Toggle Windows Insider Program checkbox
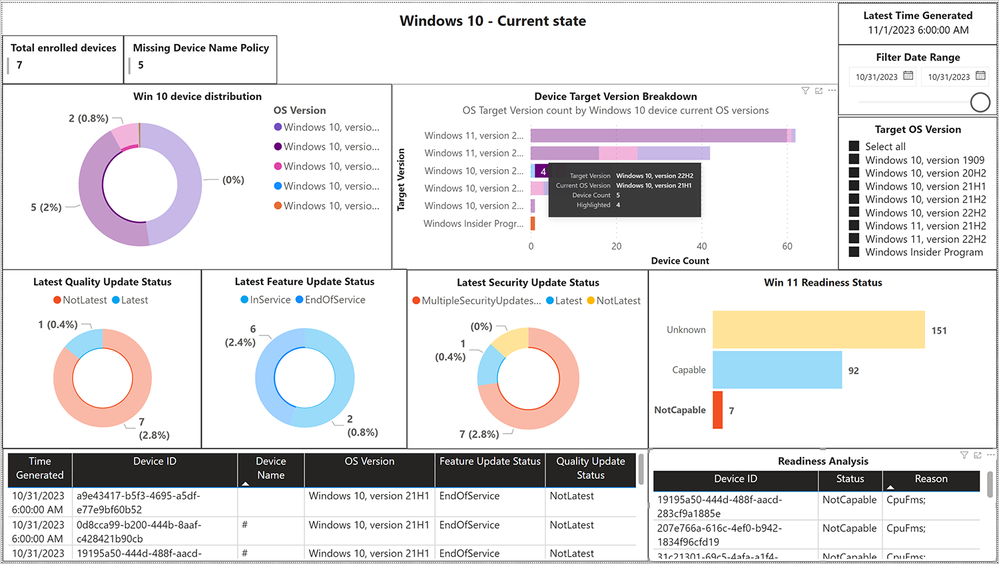Viewport: 999px width, 564px height. [x=854, y=252]
